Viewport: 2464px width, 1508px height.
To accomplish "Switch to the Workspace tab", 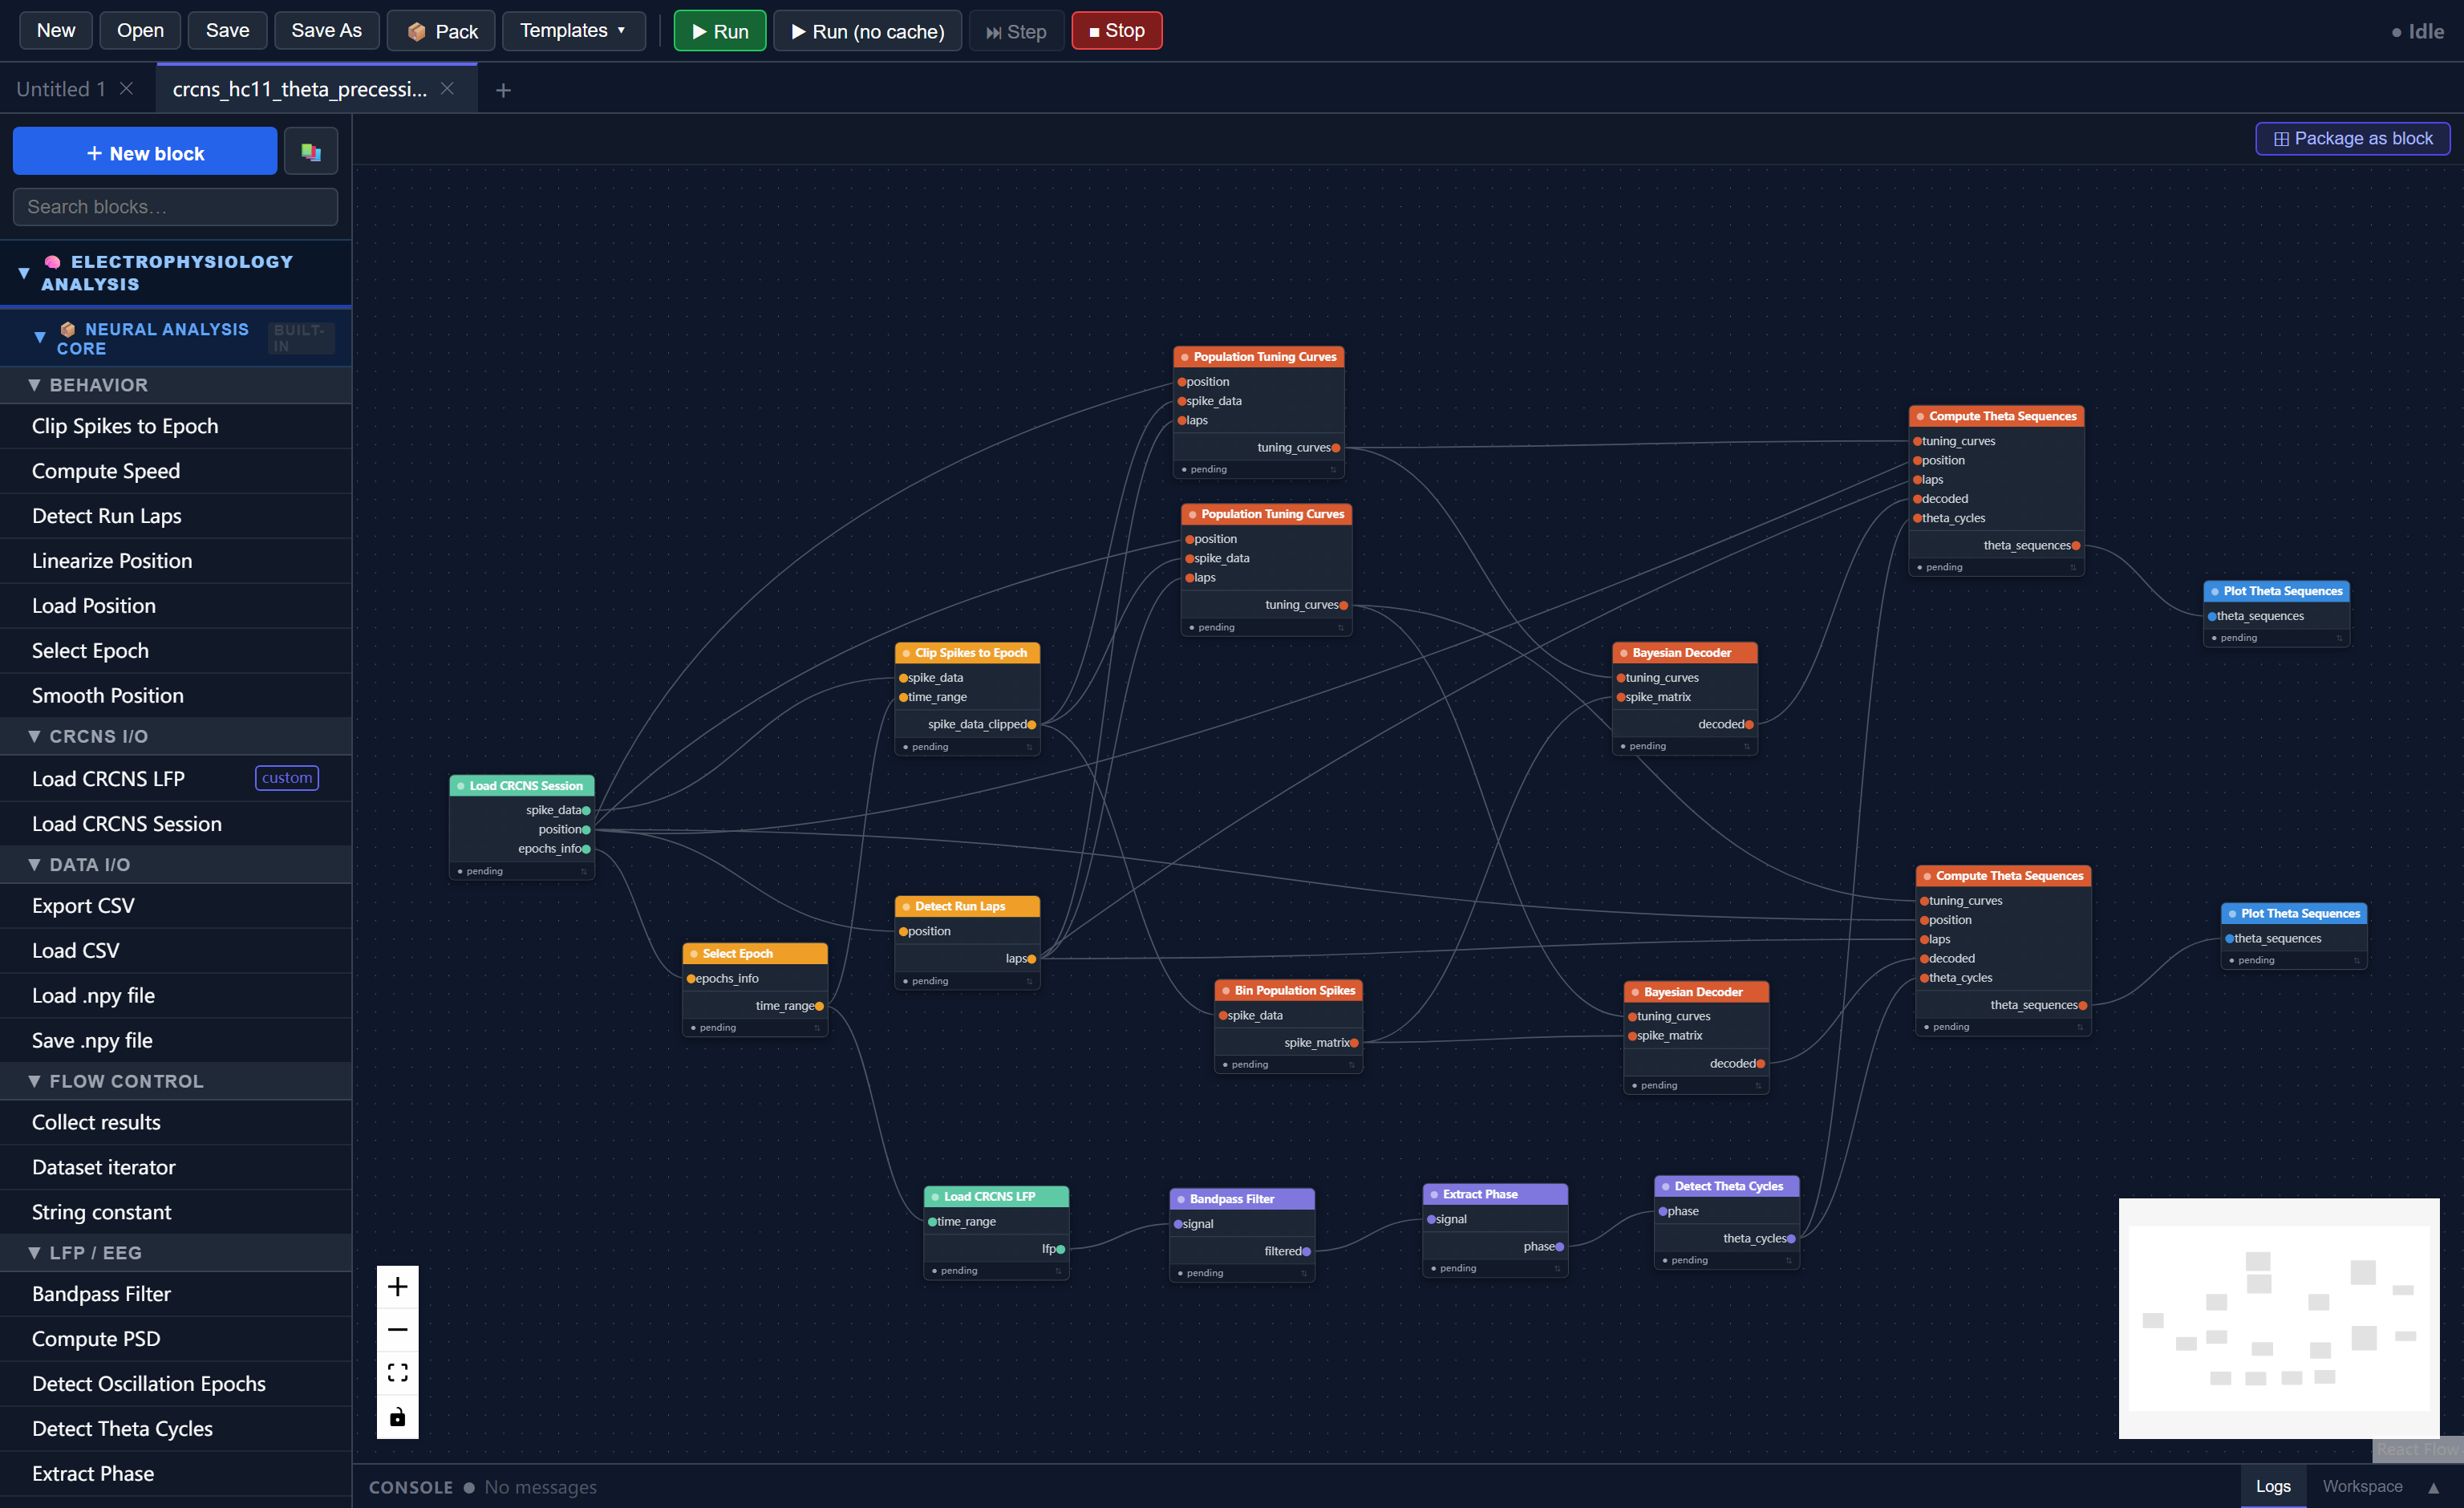I will pyautogui.click(x=2362, y=1486).
